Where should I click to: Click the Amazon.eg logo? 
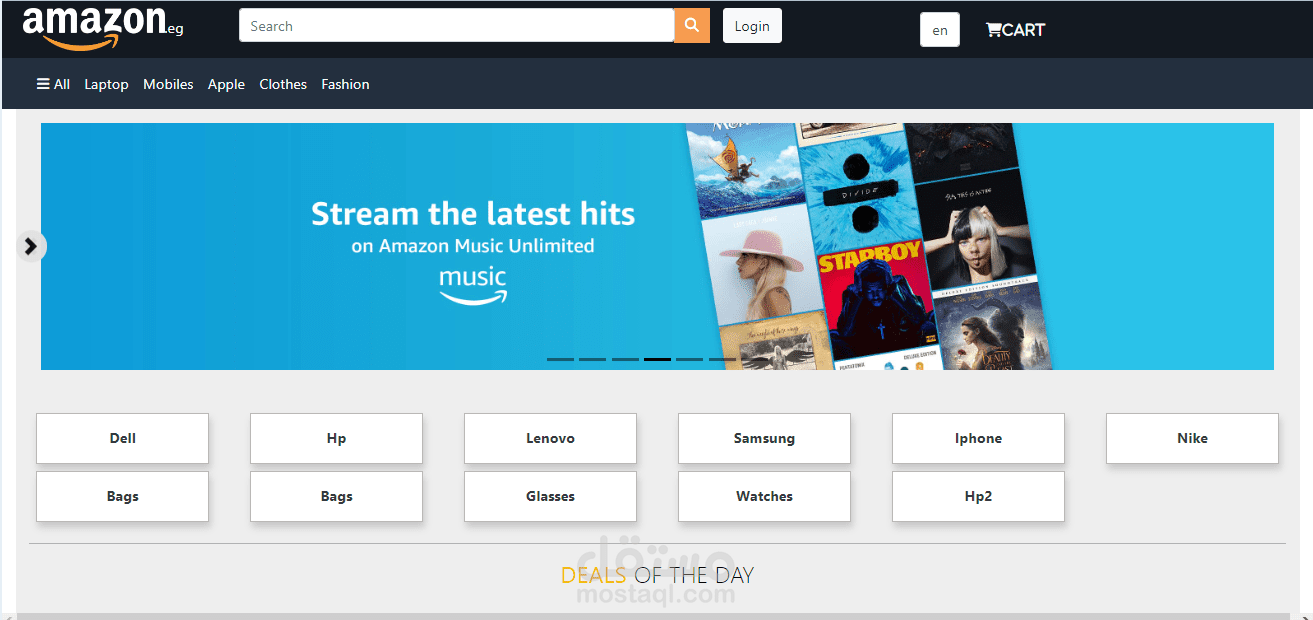click(103, 26)
